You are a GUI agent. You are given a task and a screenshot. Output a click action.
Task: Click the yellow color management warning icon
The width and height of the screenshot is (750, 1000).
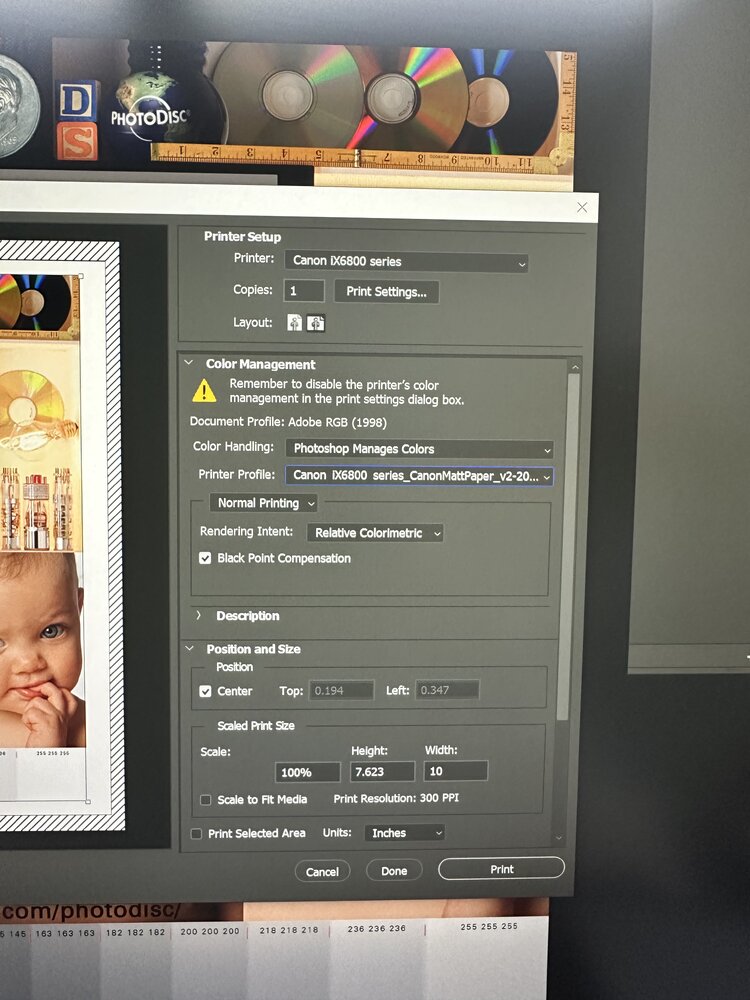tap(205, 391)
